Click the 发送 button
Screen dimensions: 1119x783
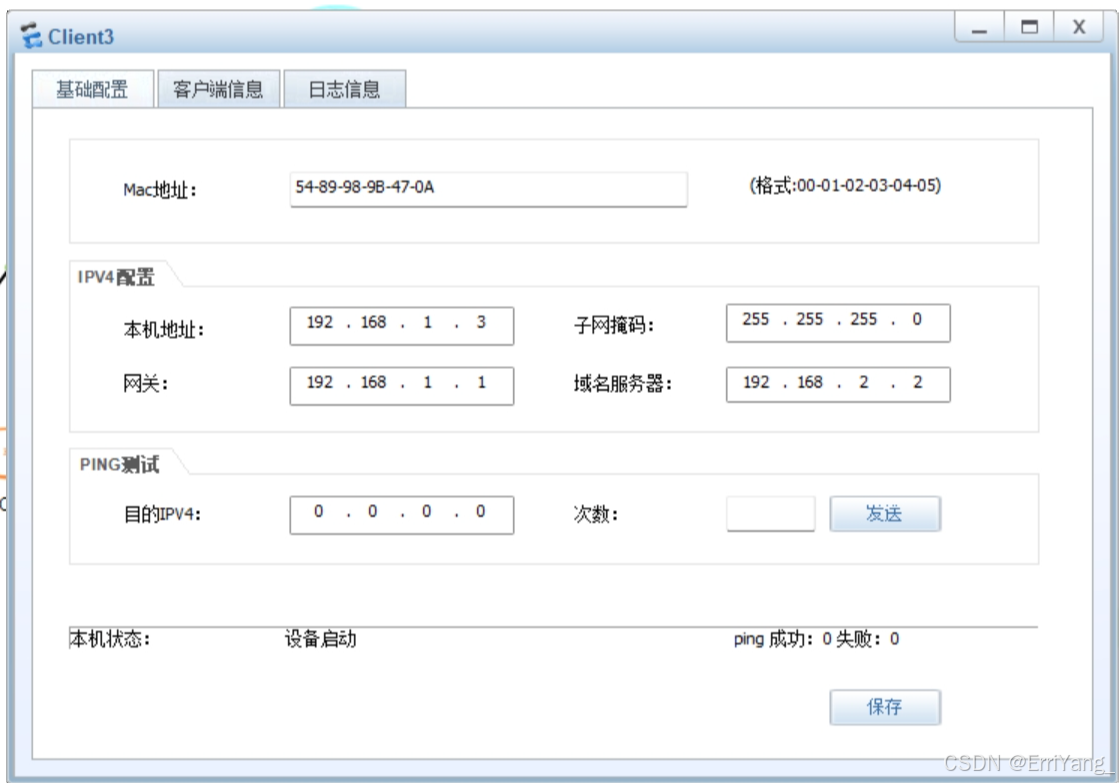pyautogui.click(x=885, y=514)
